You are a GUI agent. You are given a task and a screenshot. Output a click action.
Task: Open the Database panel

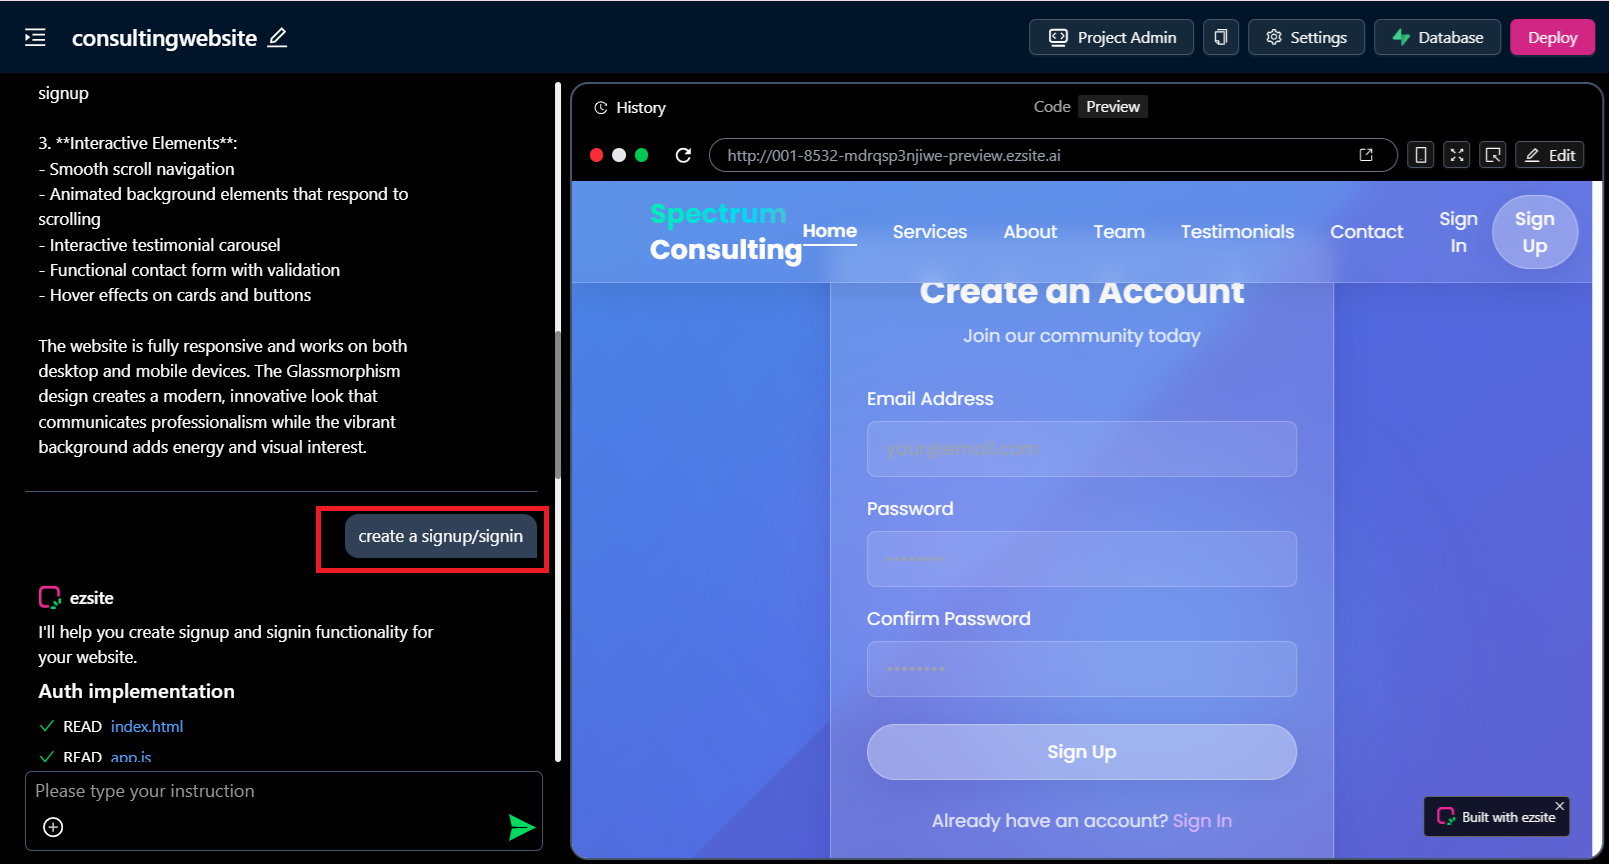pyautogui.click(x=1437, y=38)
